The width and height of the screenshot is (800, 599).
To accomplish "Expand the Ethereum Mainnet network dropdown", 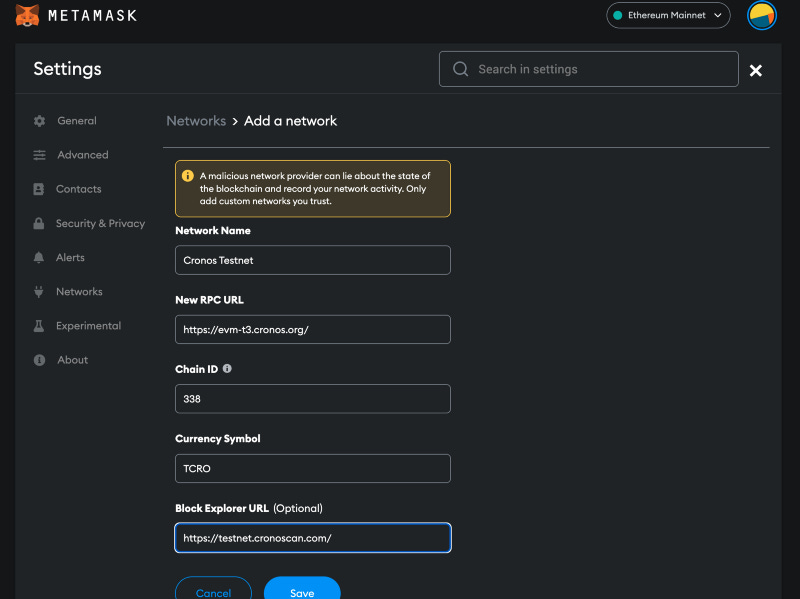I will point(668,16).
